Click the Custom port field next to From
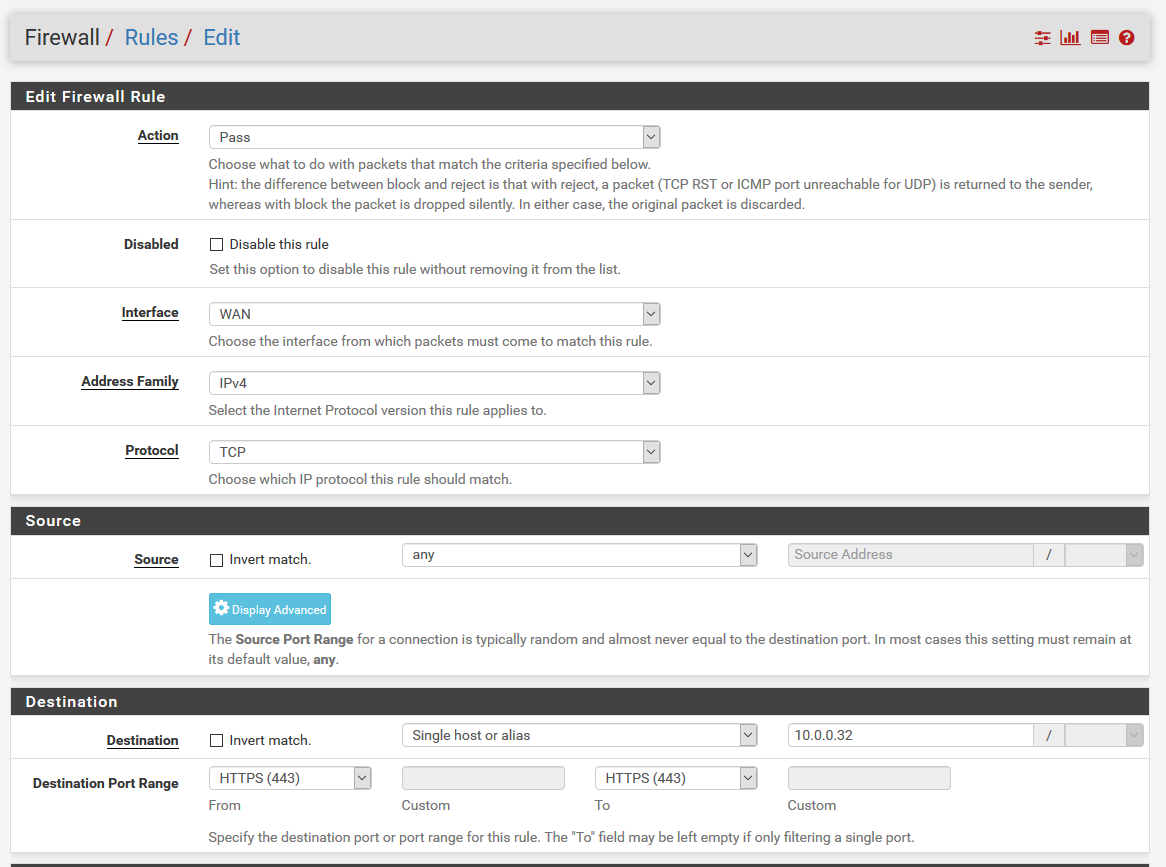The width and height of the screenshot is (1166, 867). click(483, 777)
